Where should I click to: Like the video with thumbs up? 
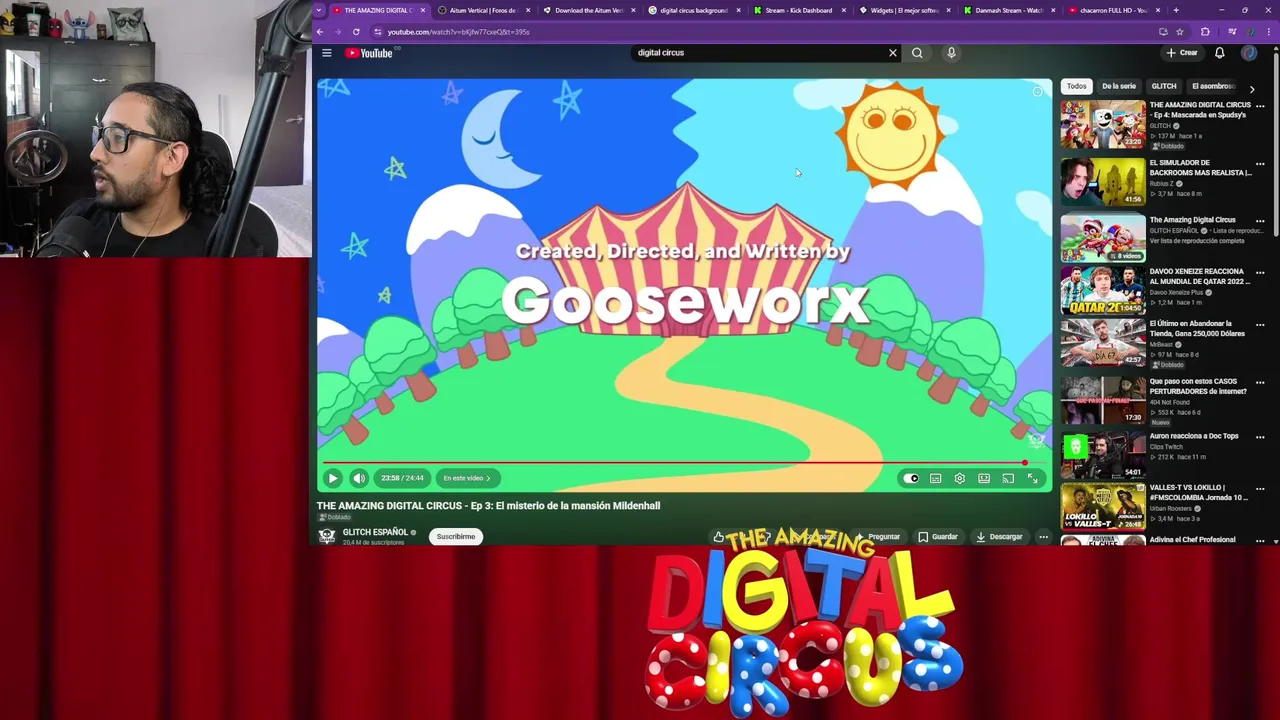click(x=719, y=537)
